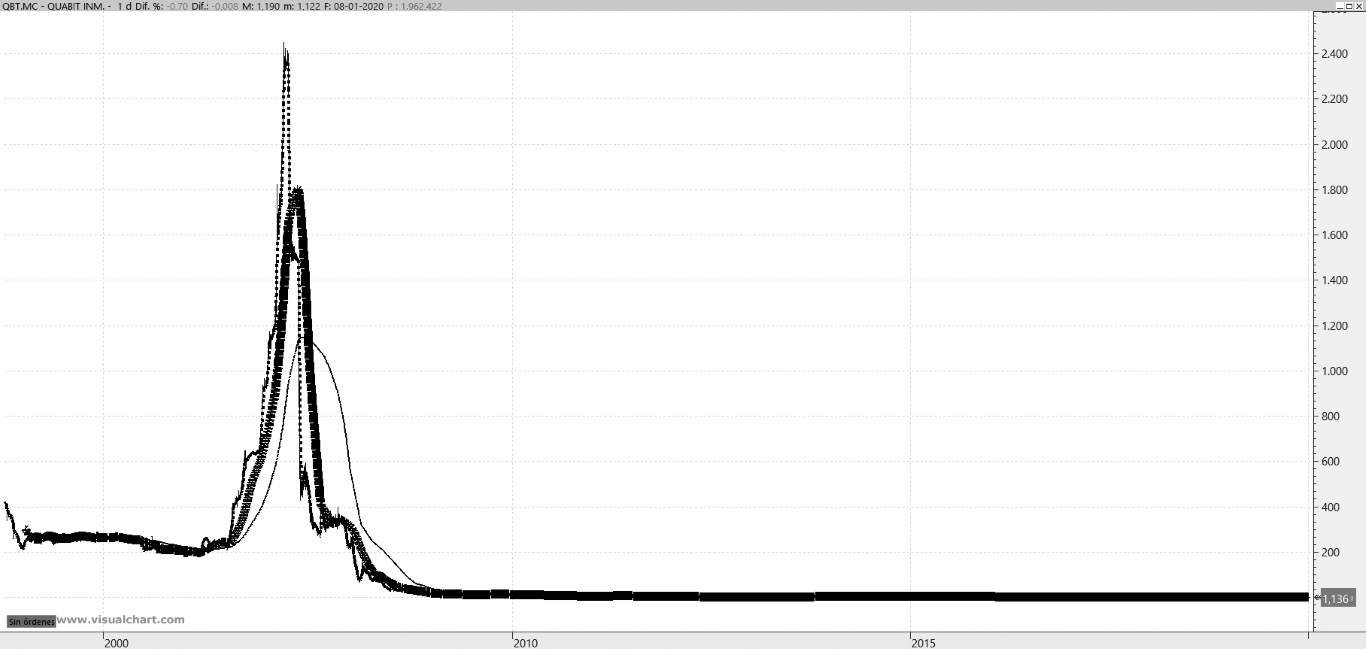Image resolution: width=1366 pixels, height=649 pixels.
Task: Open the www.visualchart.com watermark link
Action: point(120,620)
